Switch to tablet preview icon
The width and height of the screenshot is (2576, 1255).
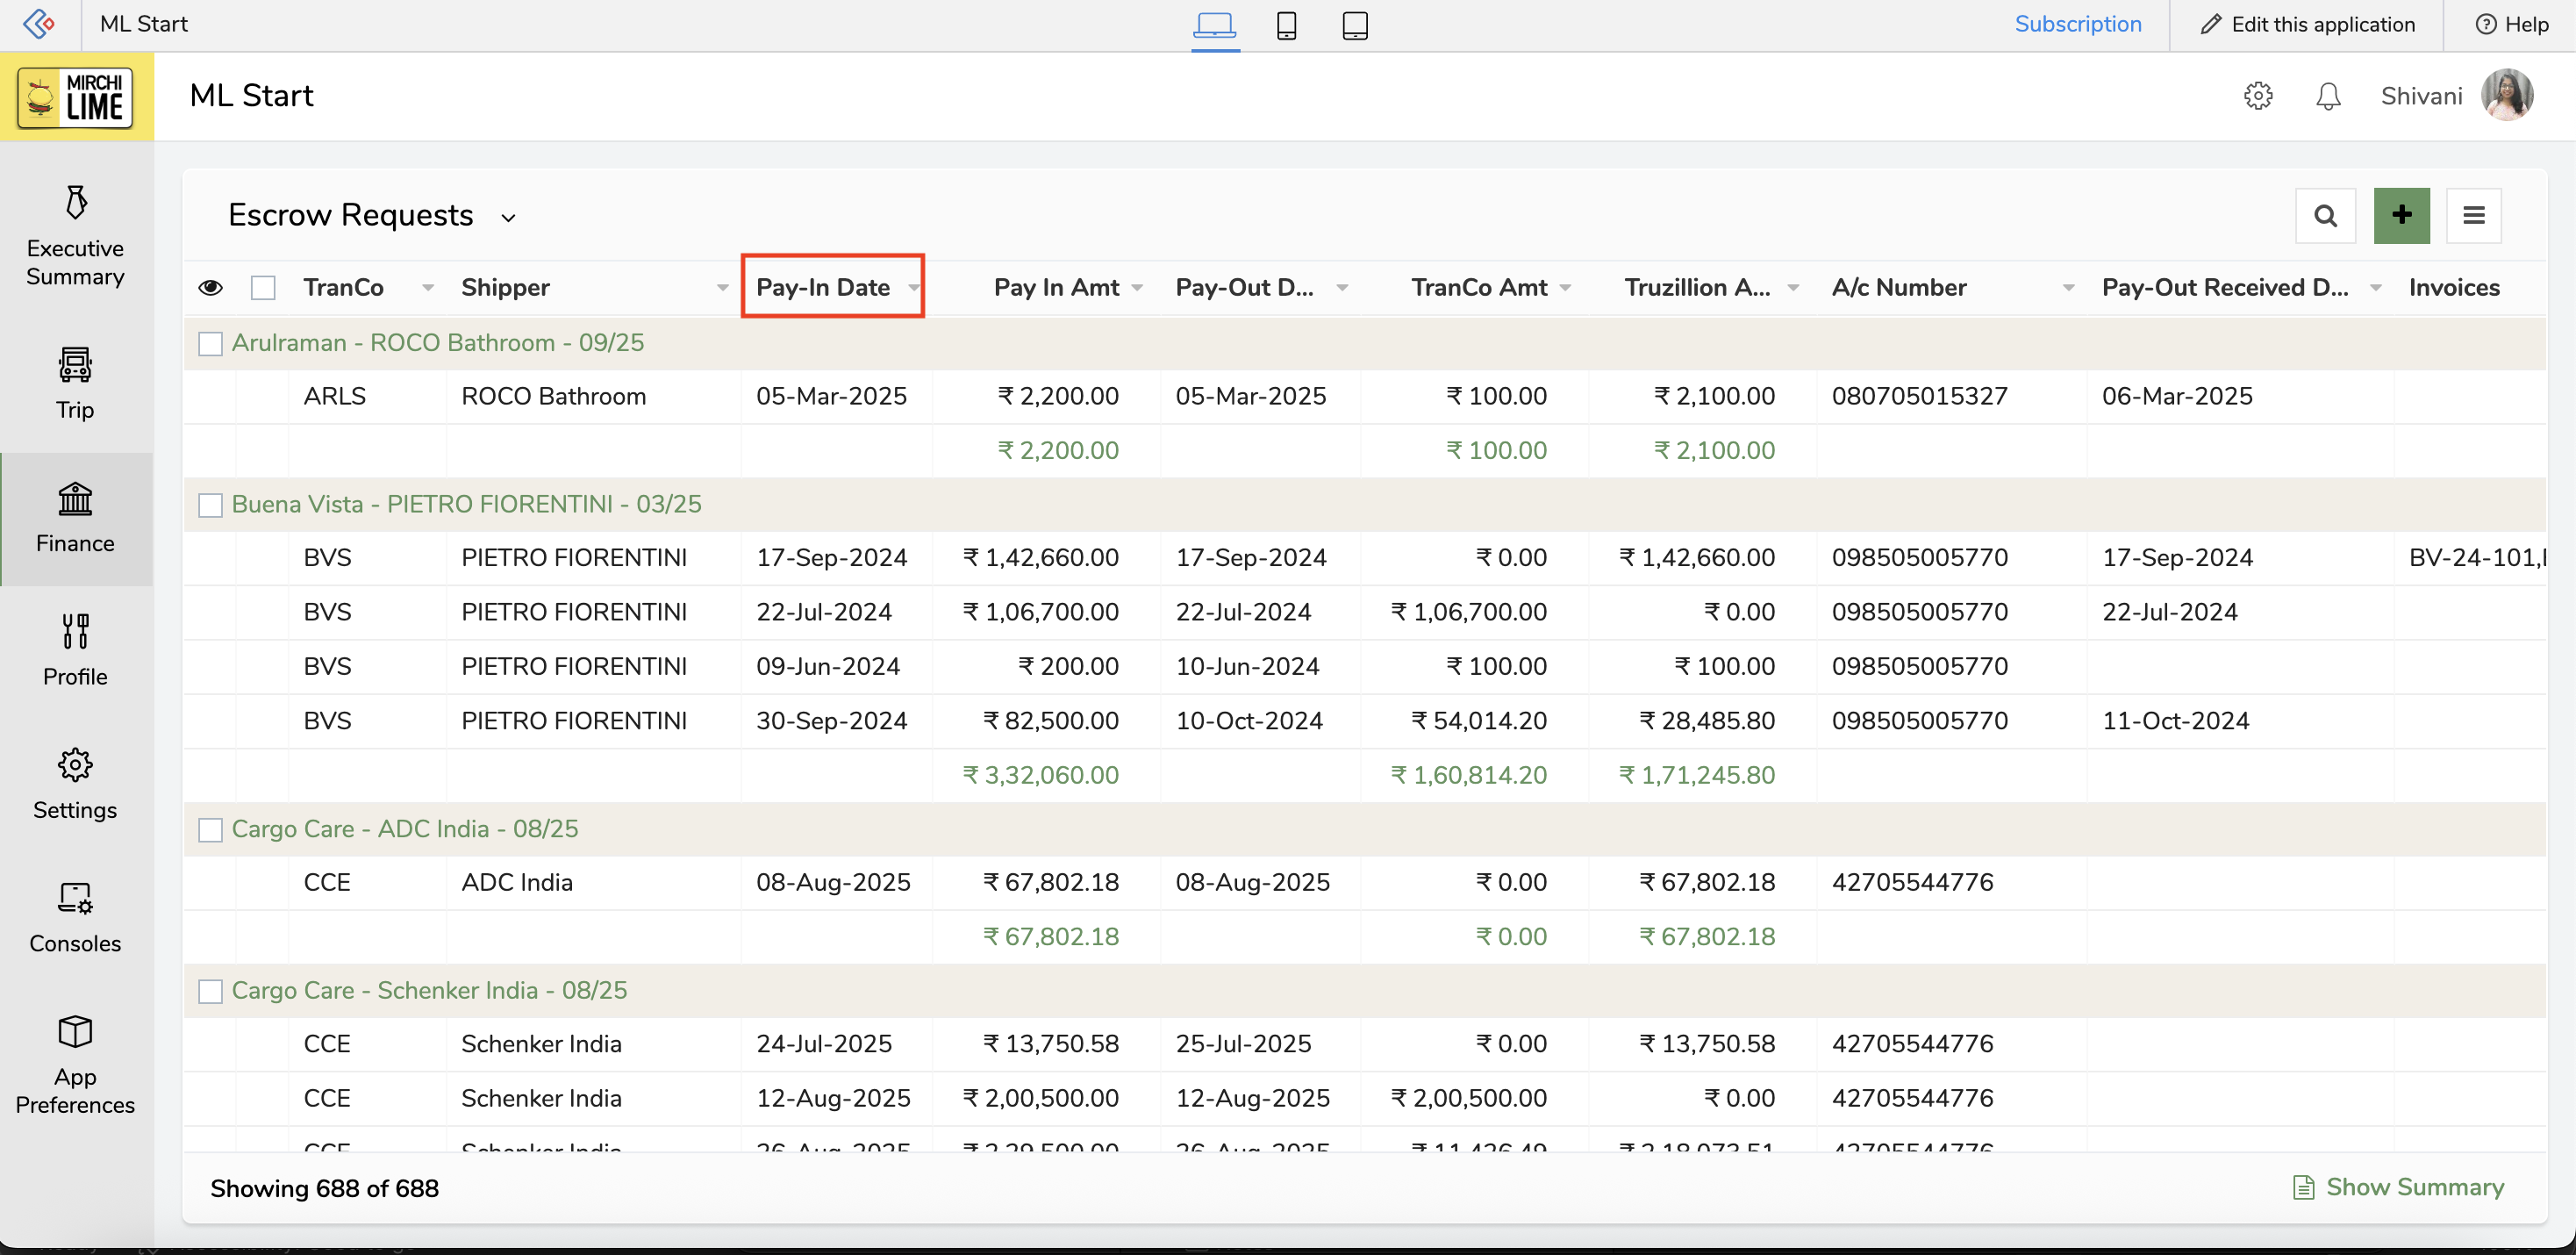[x=1354, y=25]
